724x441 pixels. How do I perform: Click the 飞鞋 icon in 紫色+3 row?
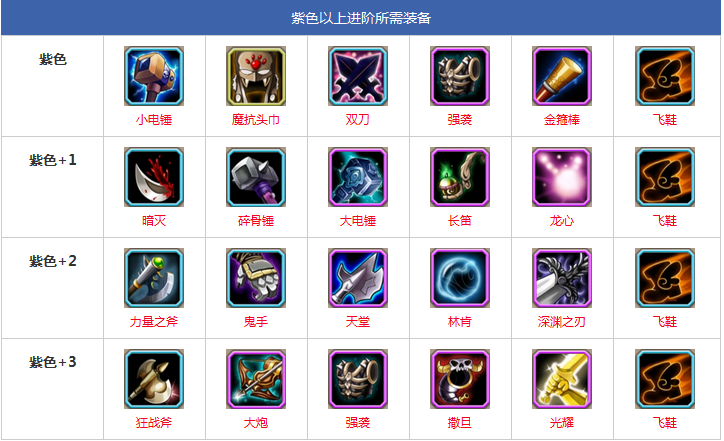(x=665, y=379)
